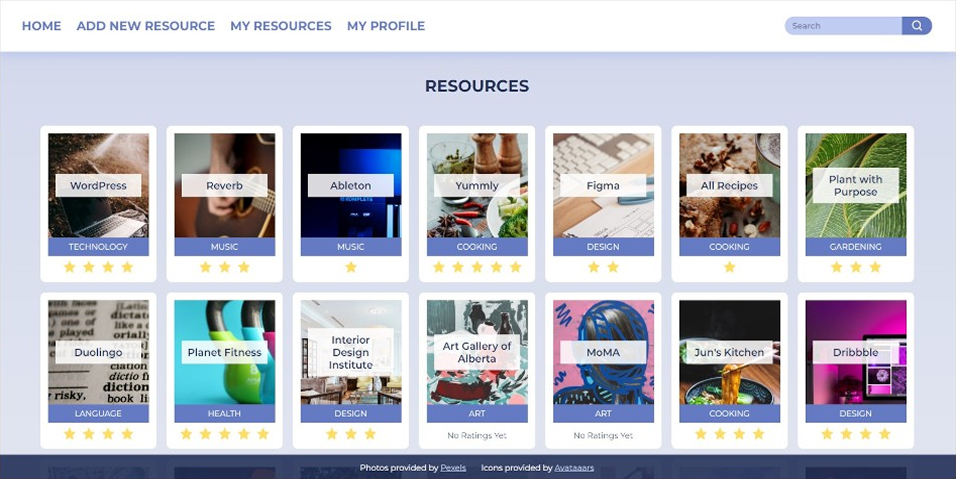Go to HOME page

[41, 26]
